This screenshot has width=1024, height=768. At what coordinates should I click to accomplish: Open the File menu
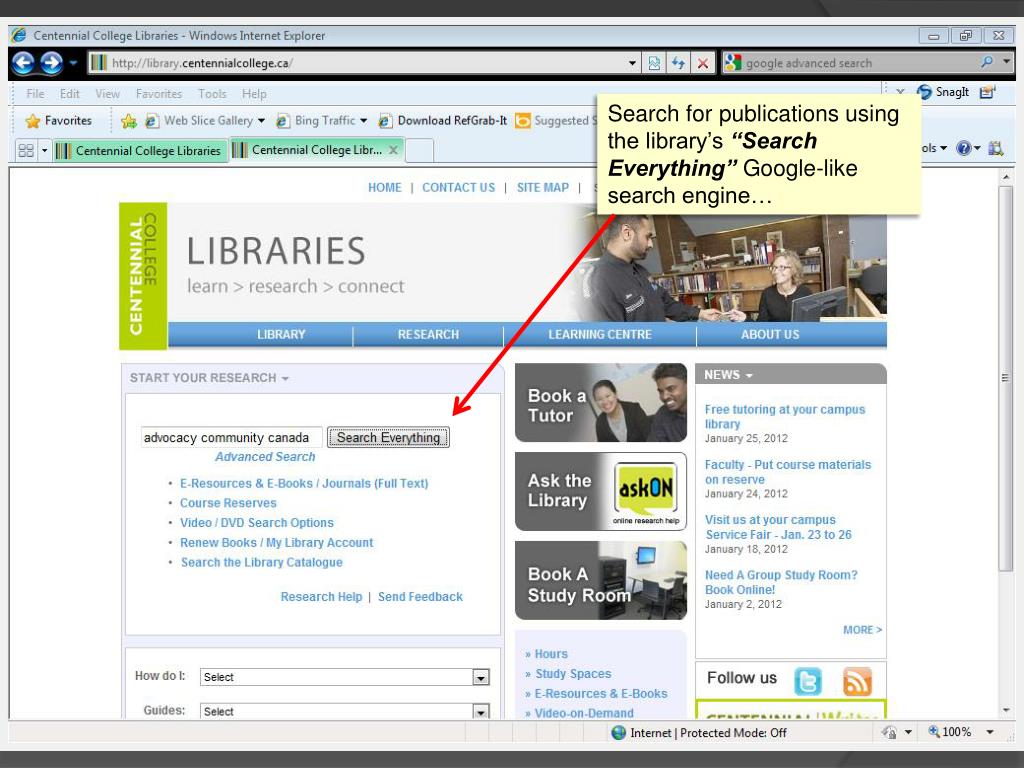(x=35, y=93)
